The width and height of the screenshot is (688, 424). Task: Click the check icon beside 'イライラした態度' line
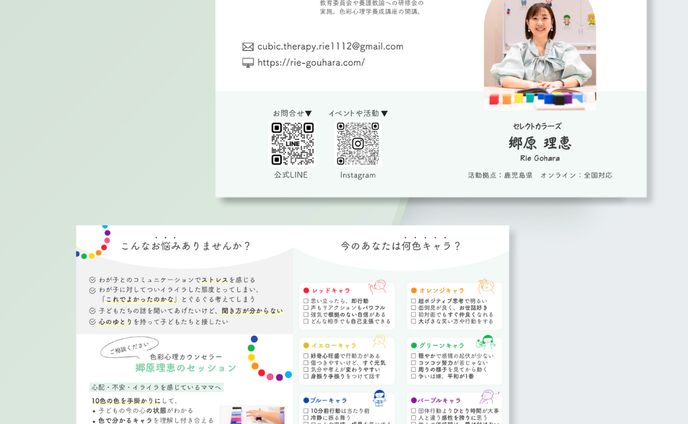pos(92,290)
